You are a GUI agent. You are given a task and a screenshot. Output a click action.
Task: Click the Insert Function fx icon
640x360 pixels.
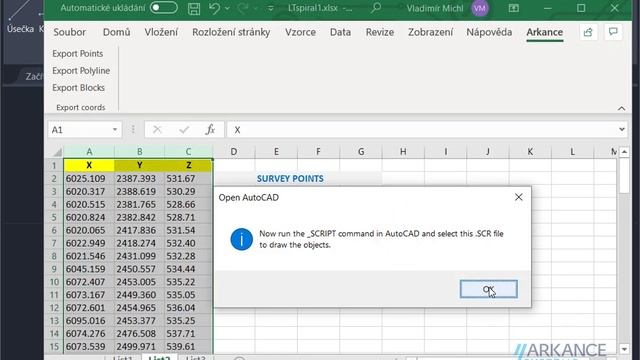210,130
